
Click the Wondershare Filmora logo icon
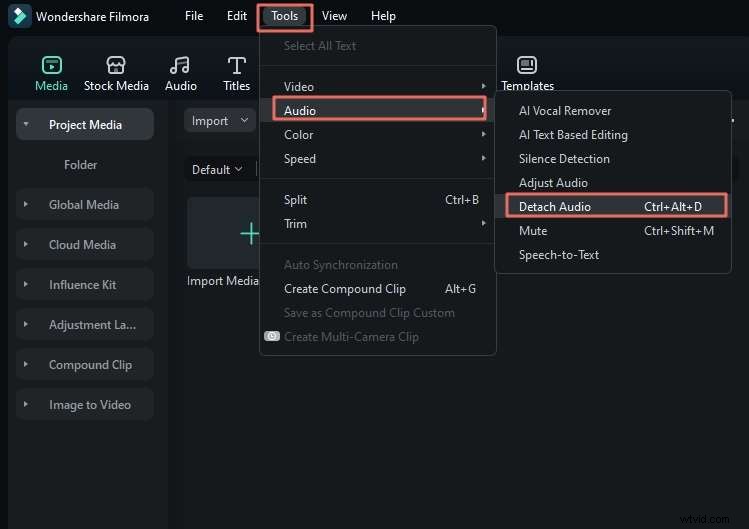coord(19,16)
